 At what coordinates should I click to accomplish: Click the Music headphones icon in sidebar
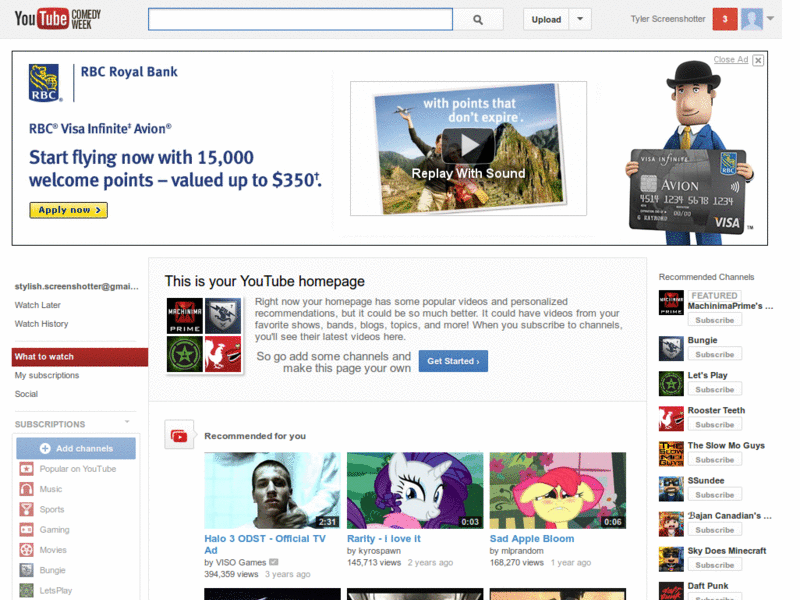[27, 489]
